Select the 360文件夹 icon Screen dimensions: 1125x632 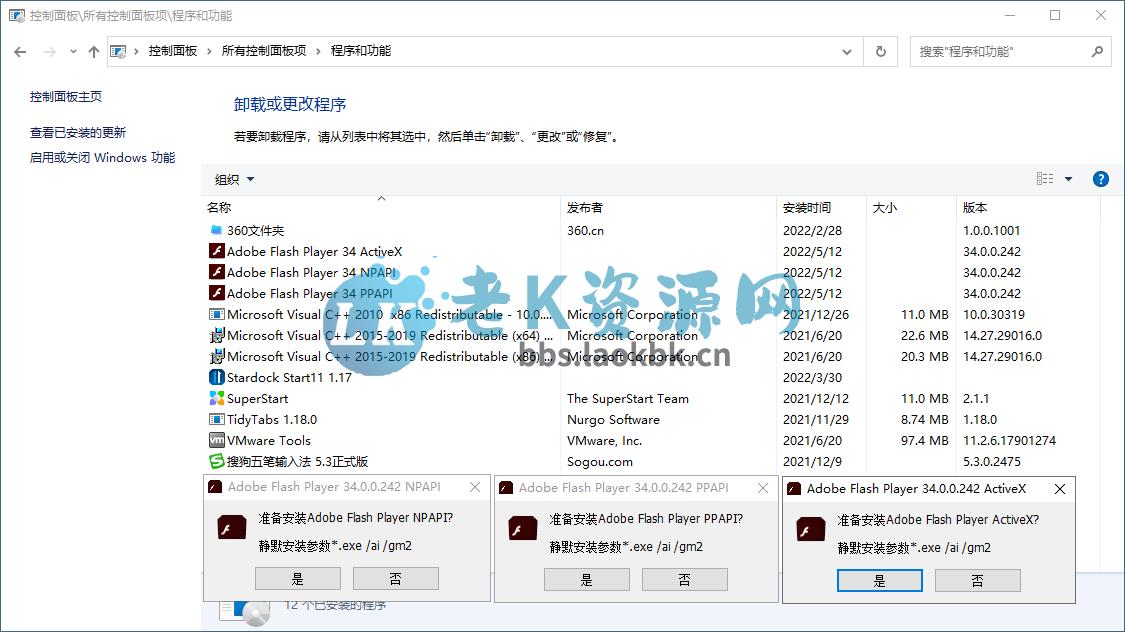tap(216, 230)
